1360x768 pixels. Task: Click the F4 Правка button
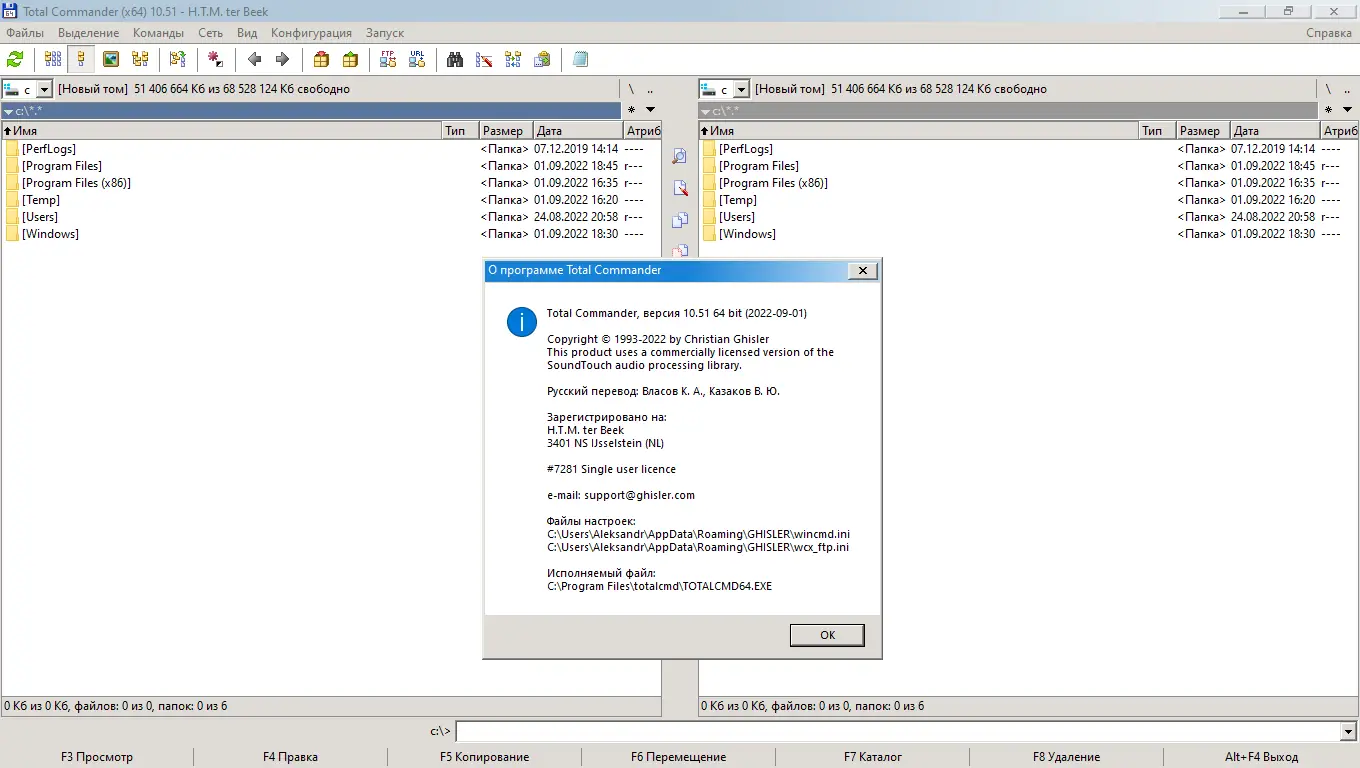pos(290,757)
